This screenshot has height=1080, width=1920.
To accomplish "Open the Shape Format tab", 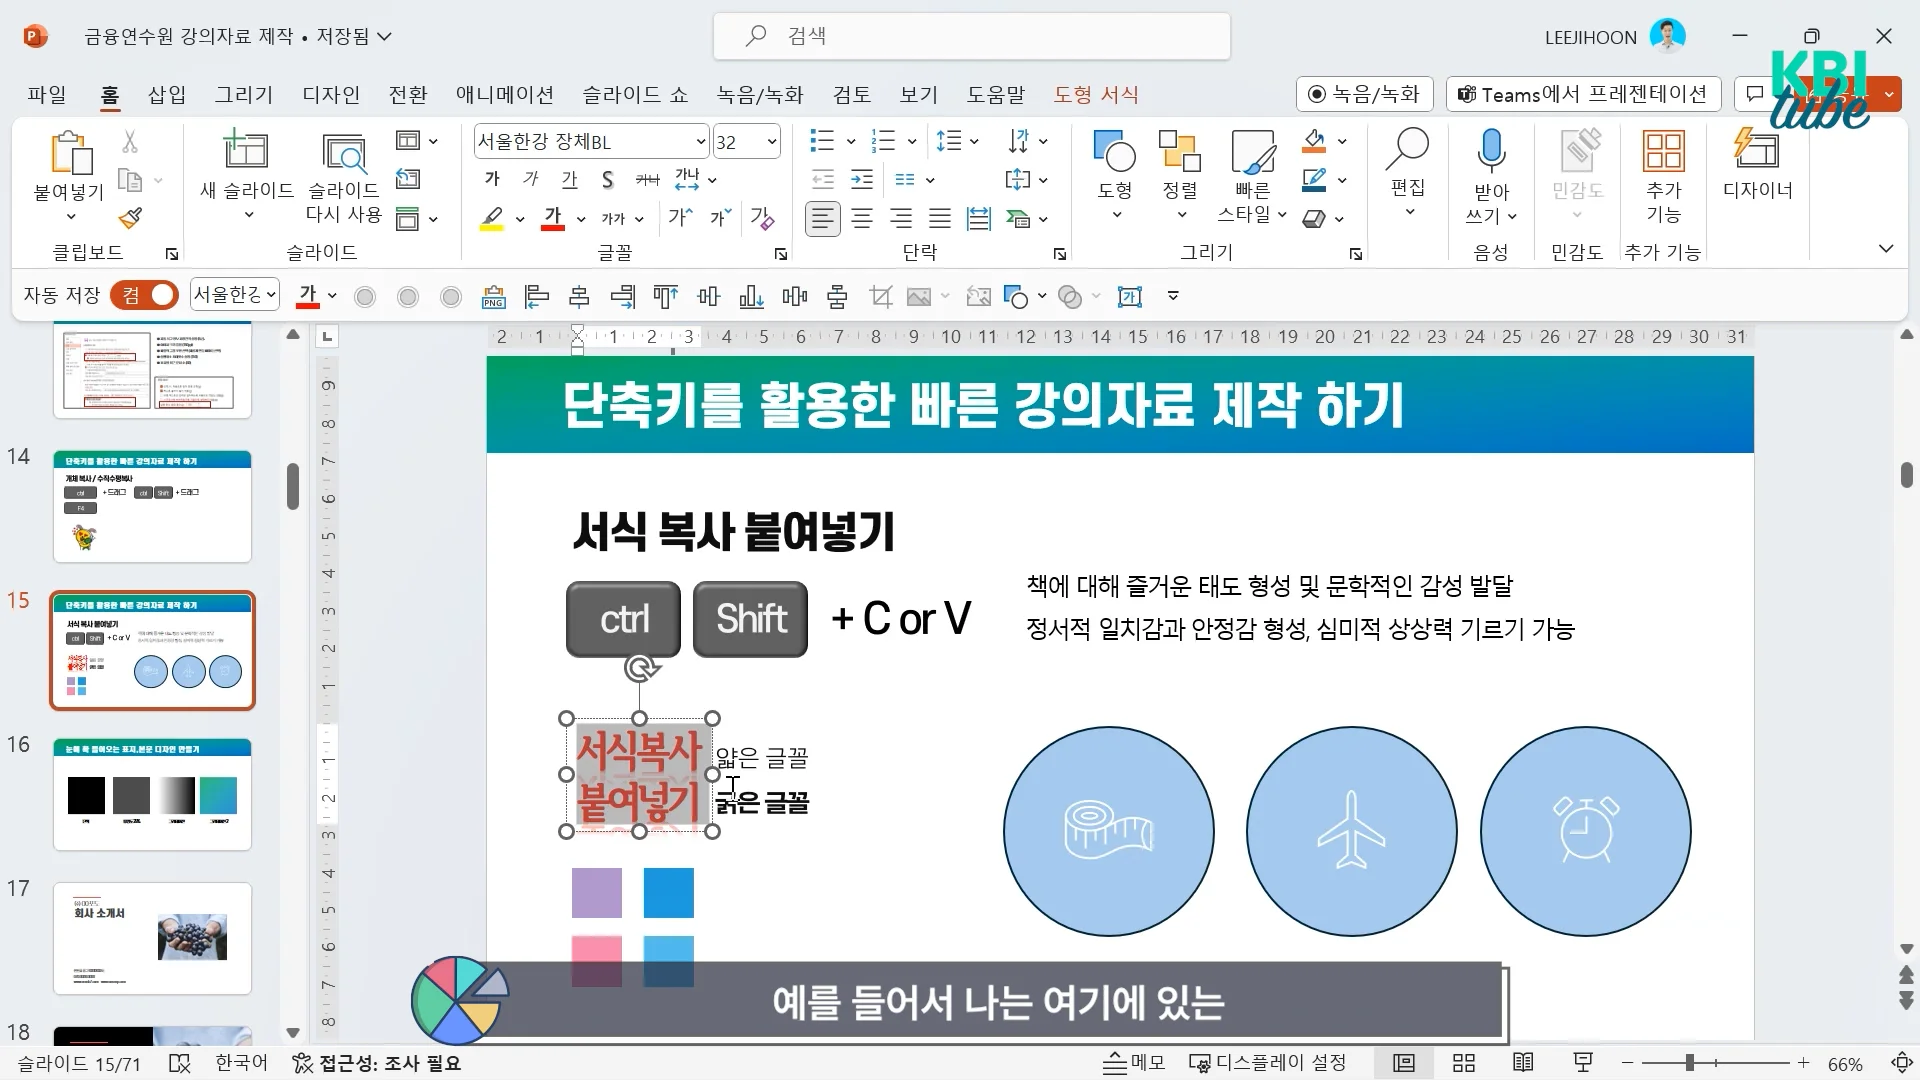I will (1096, 94).
